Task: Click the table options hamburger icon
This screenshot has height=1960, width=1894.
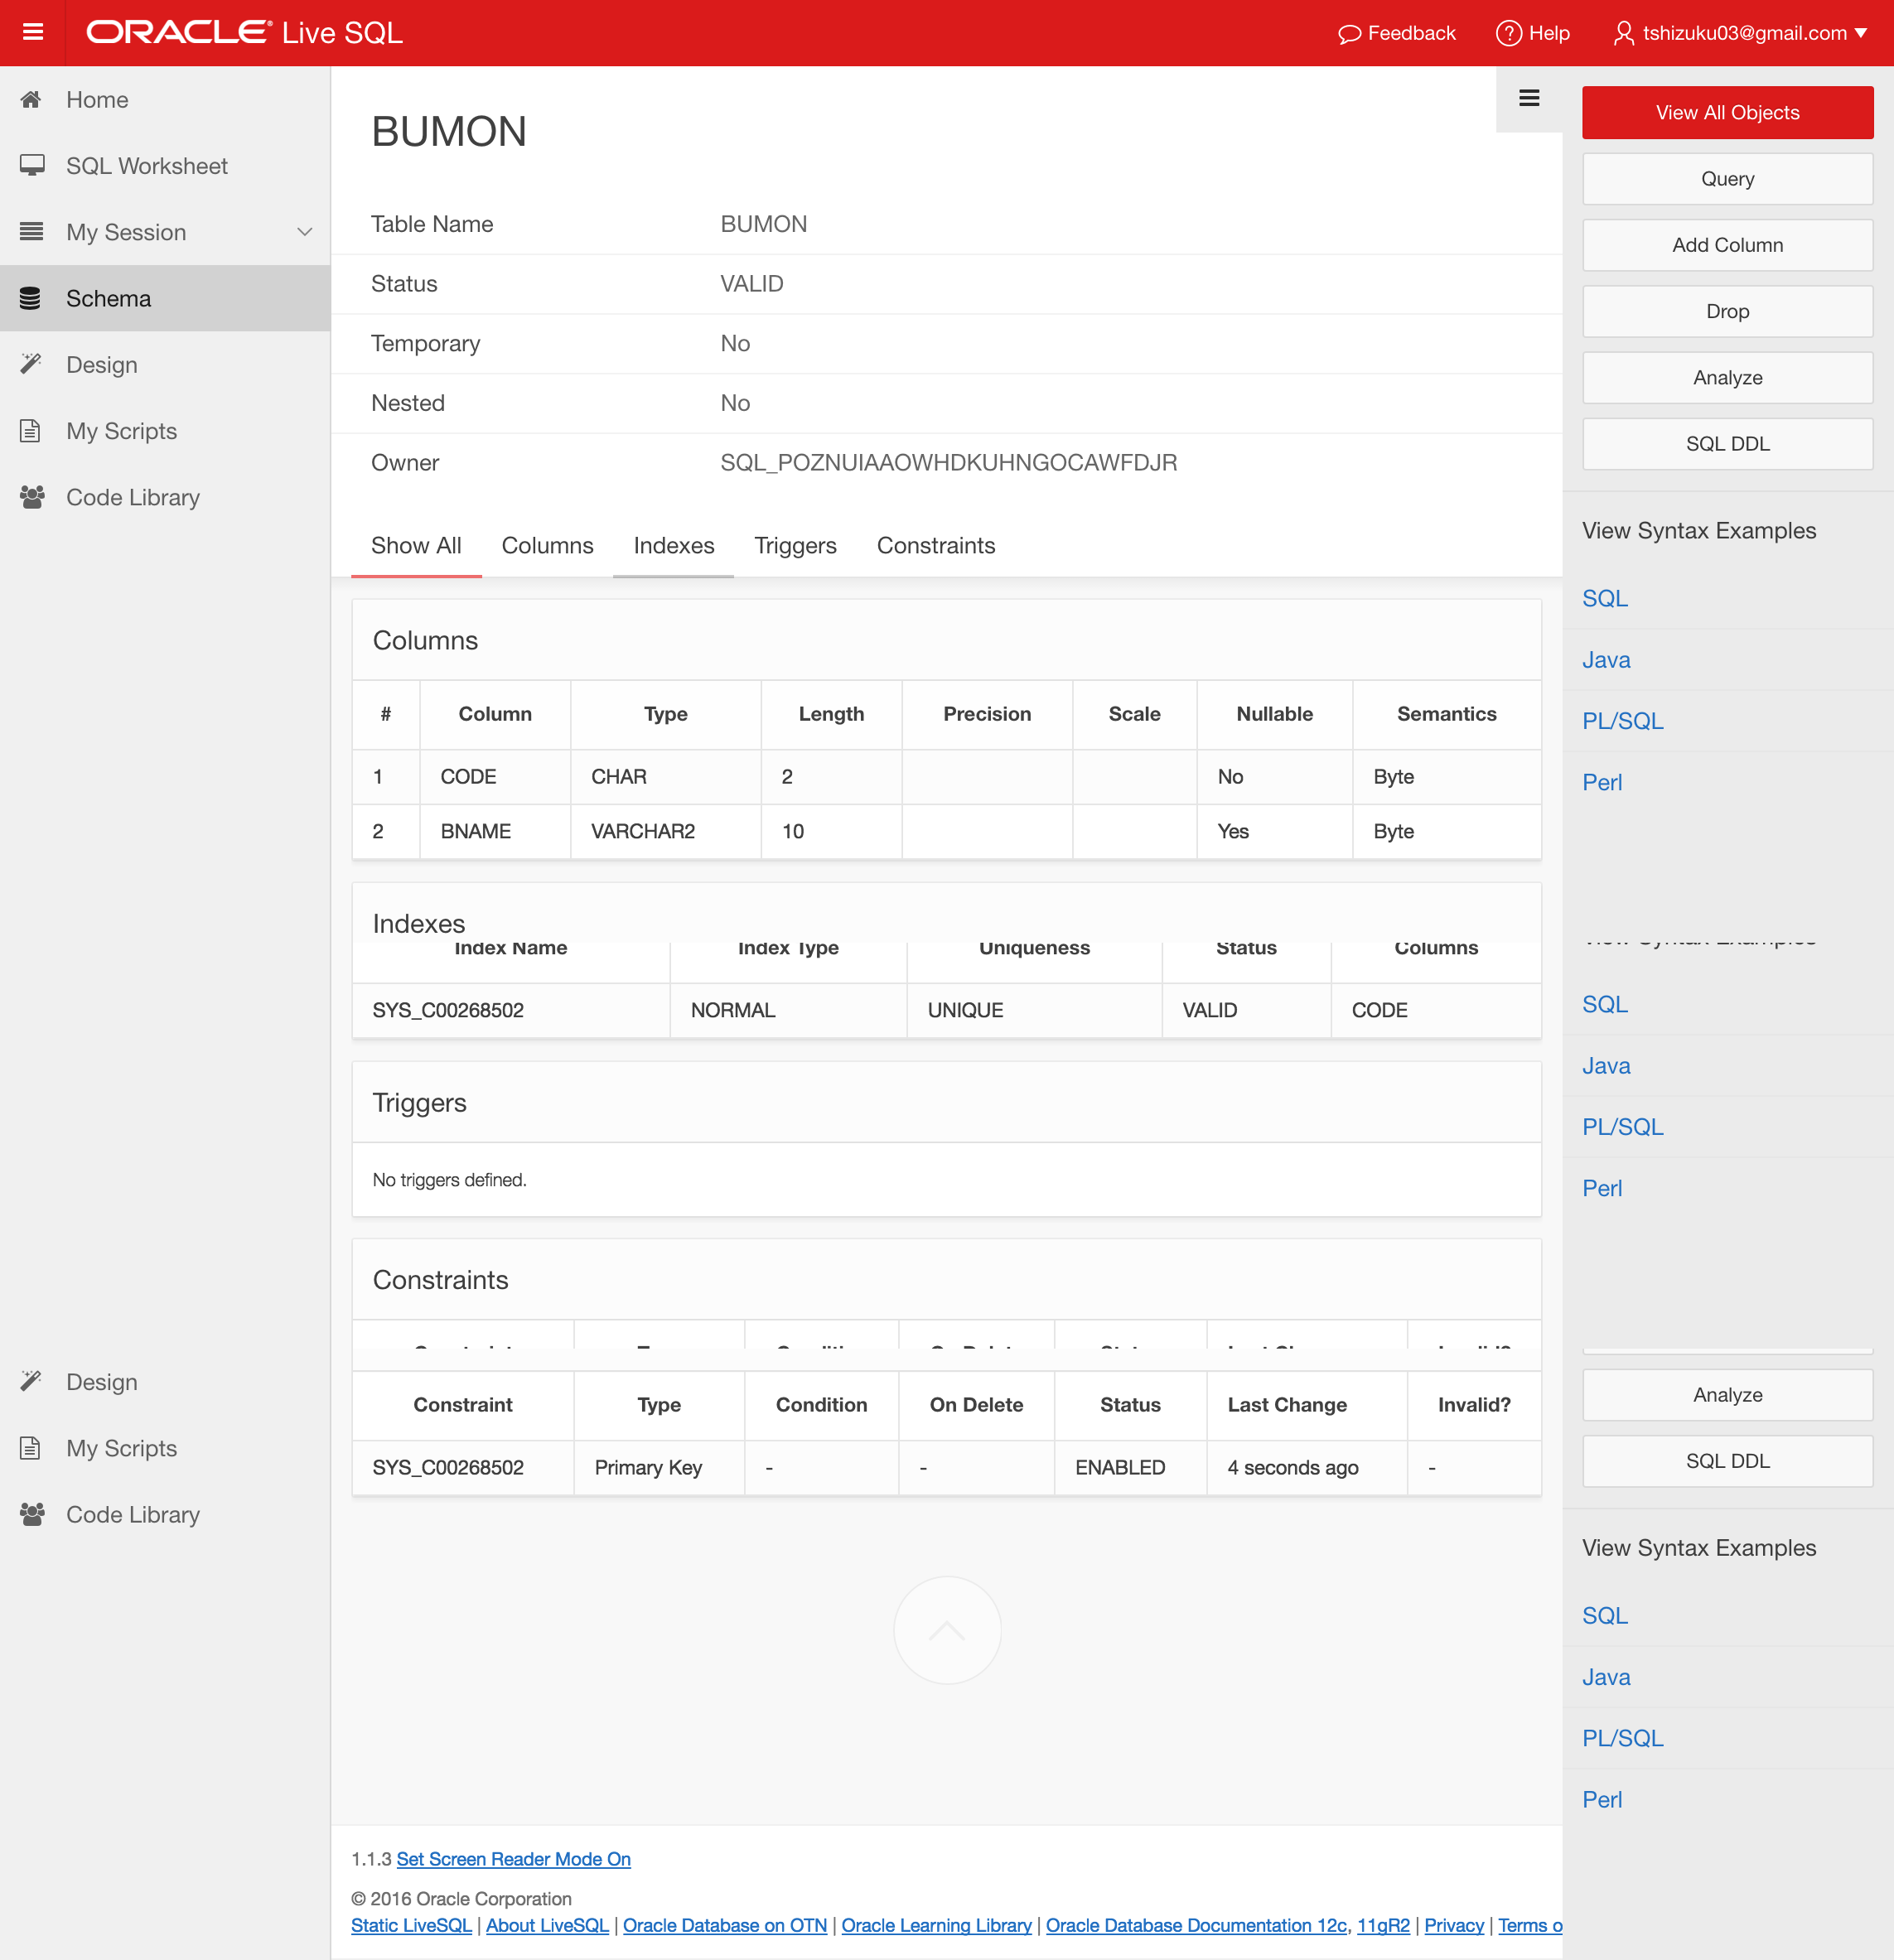Action: [1529, 98]
